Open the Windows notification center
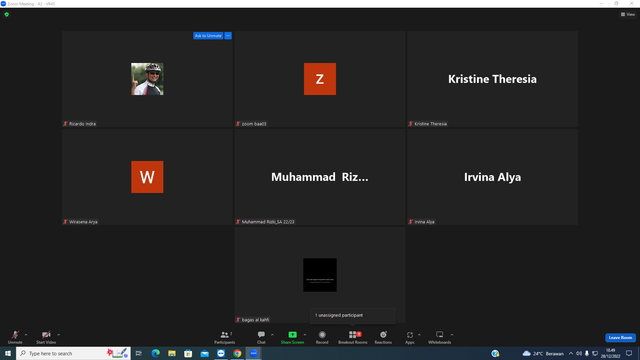640x360 pixels. click(x=629, y=353)
